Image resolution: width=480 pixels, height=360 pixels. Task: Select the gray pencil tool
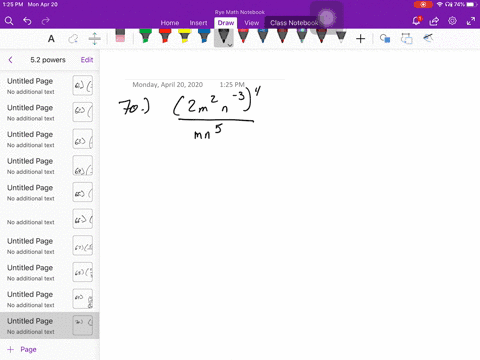(341, 37)
